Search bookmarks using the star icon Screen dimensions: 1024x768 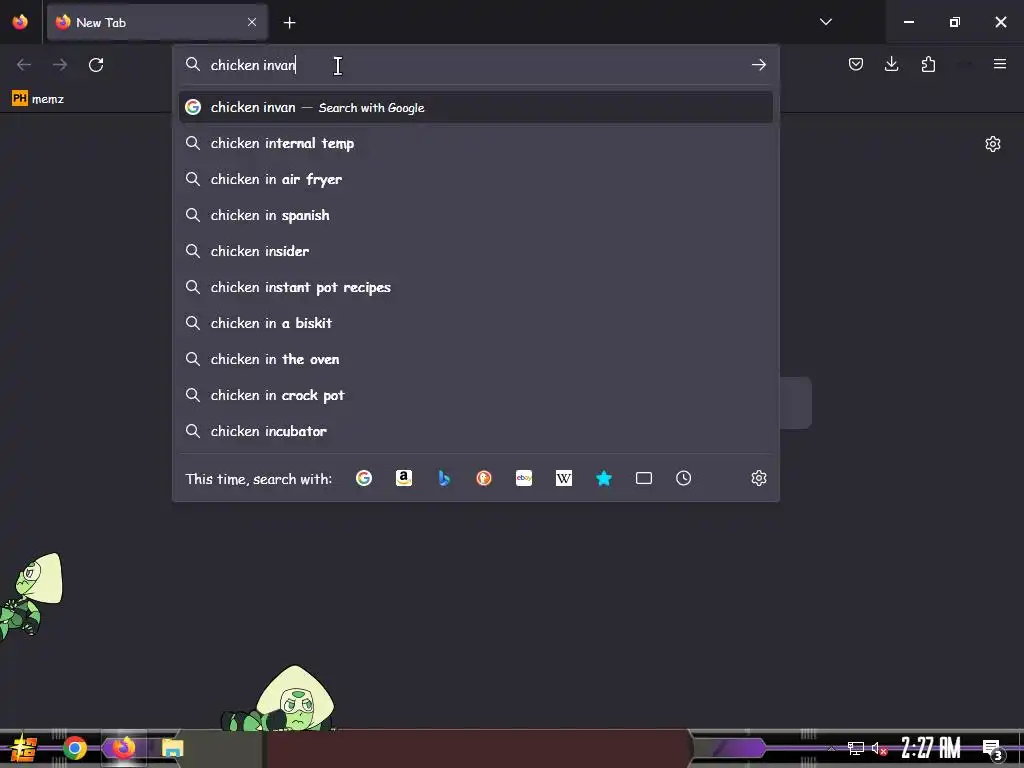tap(604, 478)
